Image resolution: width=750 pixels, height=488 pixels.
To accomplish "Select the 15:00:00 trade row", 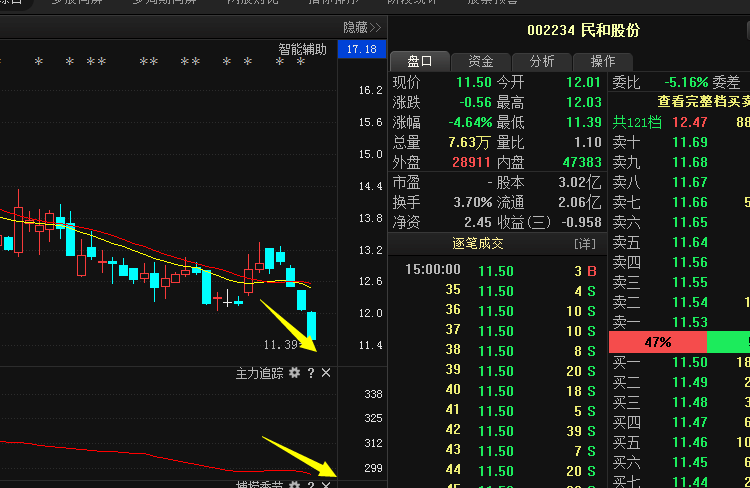I will click(497, 271).
